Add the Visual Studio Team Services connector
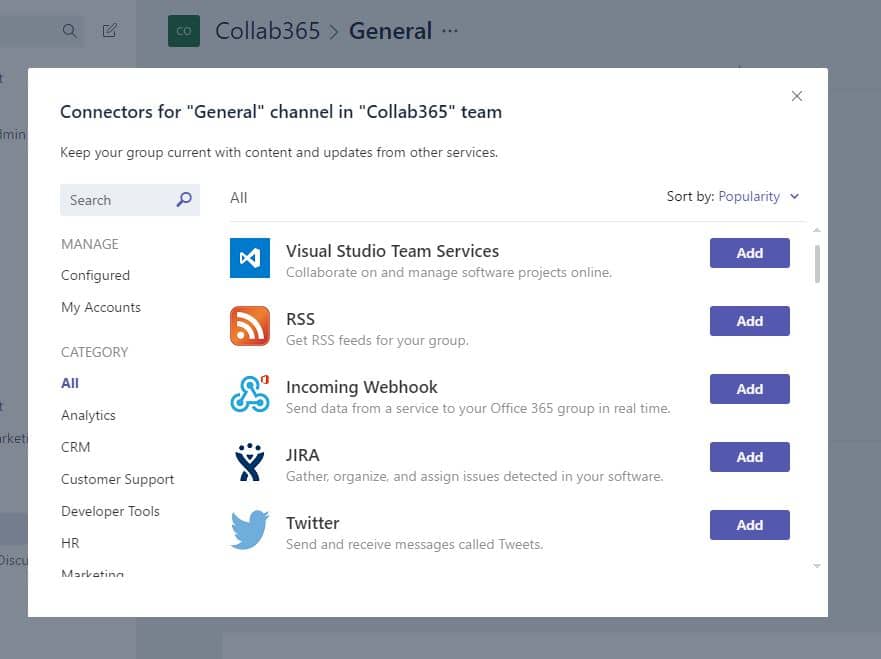881x659 pixels. (x=750, y=253)
